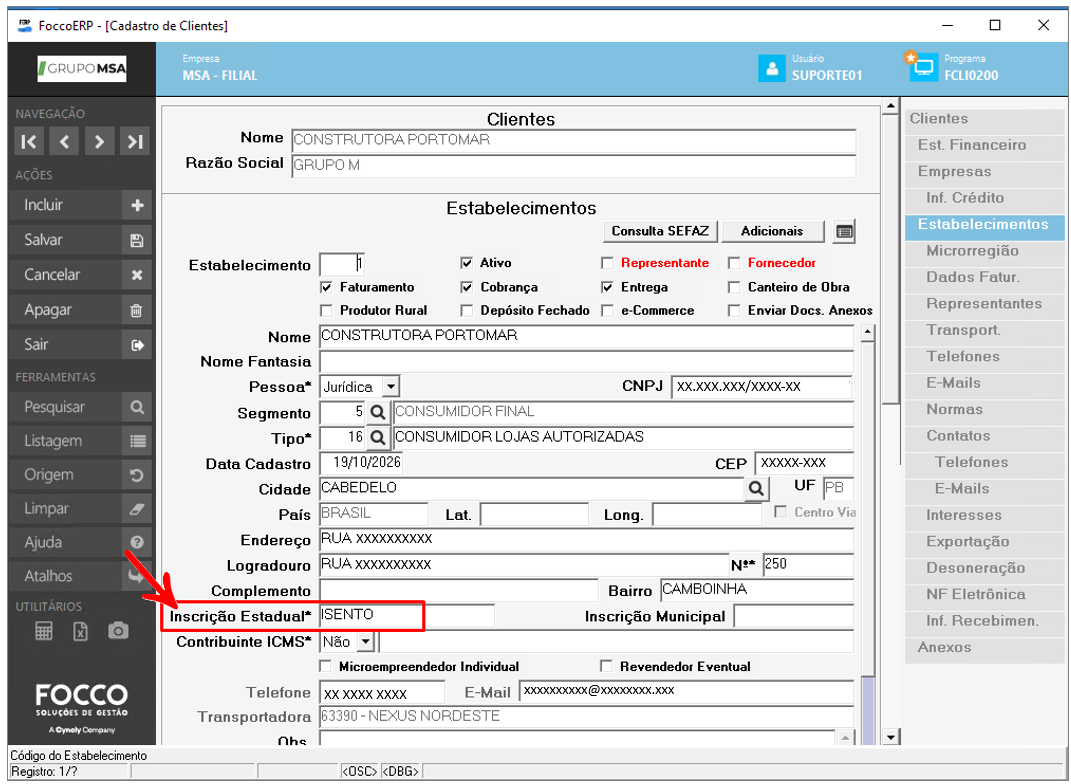
Task: Go to the previous record arrow
Action: coord(64,141)
